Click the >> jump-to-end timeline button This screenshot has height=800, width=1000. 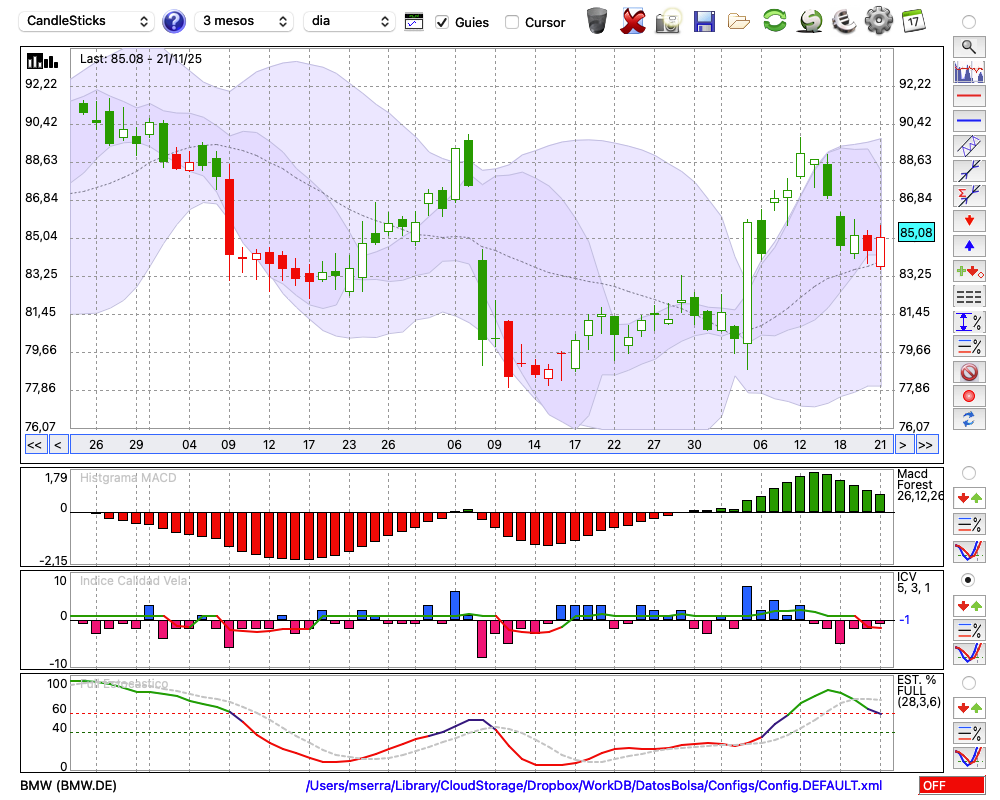tap(927, 445)
